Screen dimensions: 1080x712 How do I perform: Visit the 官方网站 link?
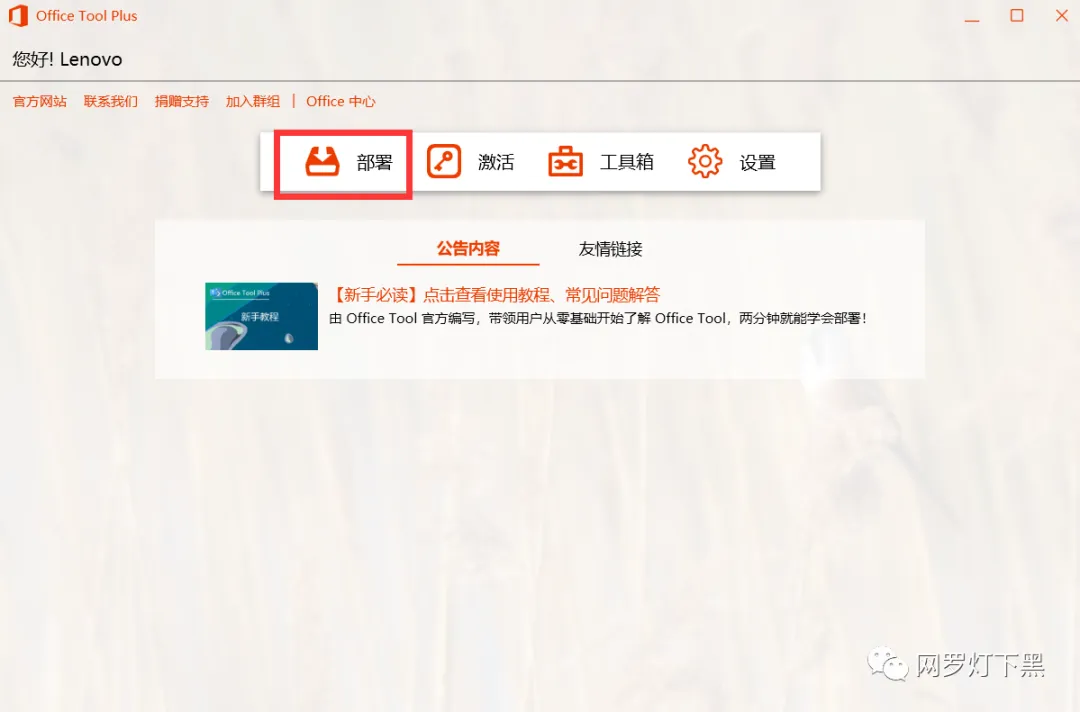click(x=40, y=101)
